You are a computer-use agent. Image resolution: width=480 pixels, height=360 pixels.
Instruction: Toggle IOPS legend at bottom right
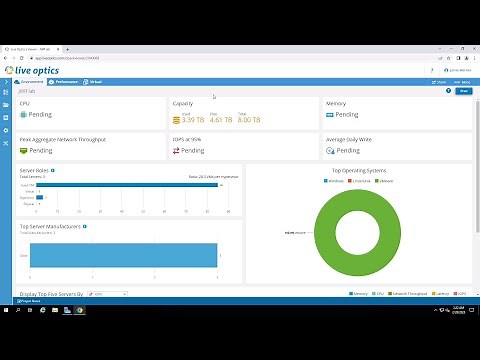tap(460, 294)
